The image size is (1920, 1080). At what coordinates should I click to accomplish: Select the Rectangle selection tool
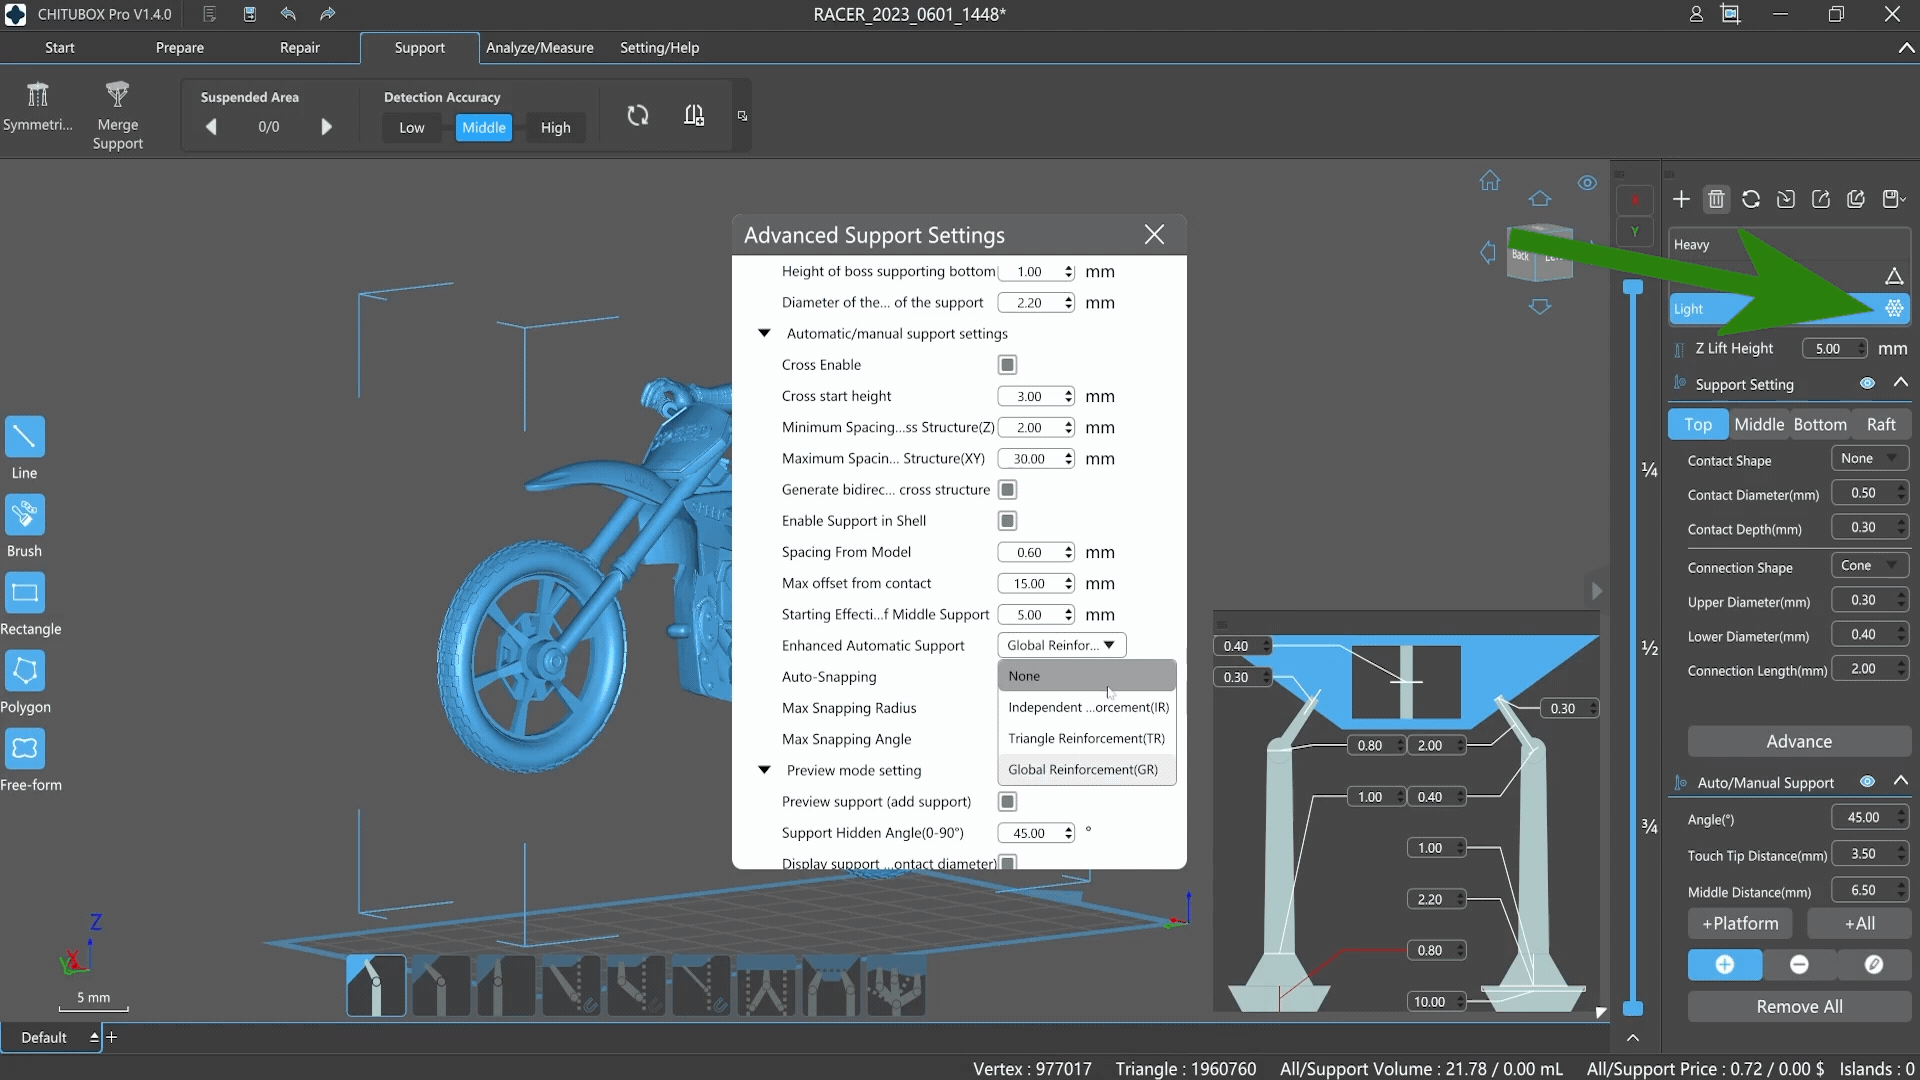(25, 593)
